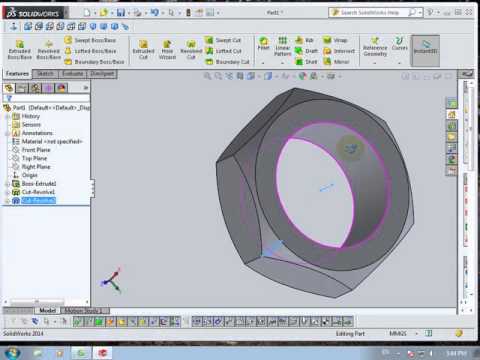Open Reference Geometry tools
480x360 pixels.
[375, 47]
